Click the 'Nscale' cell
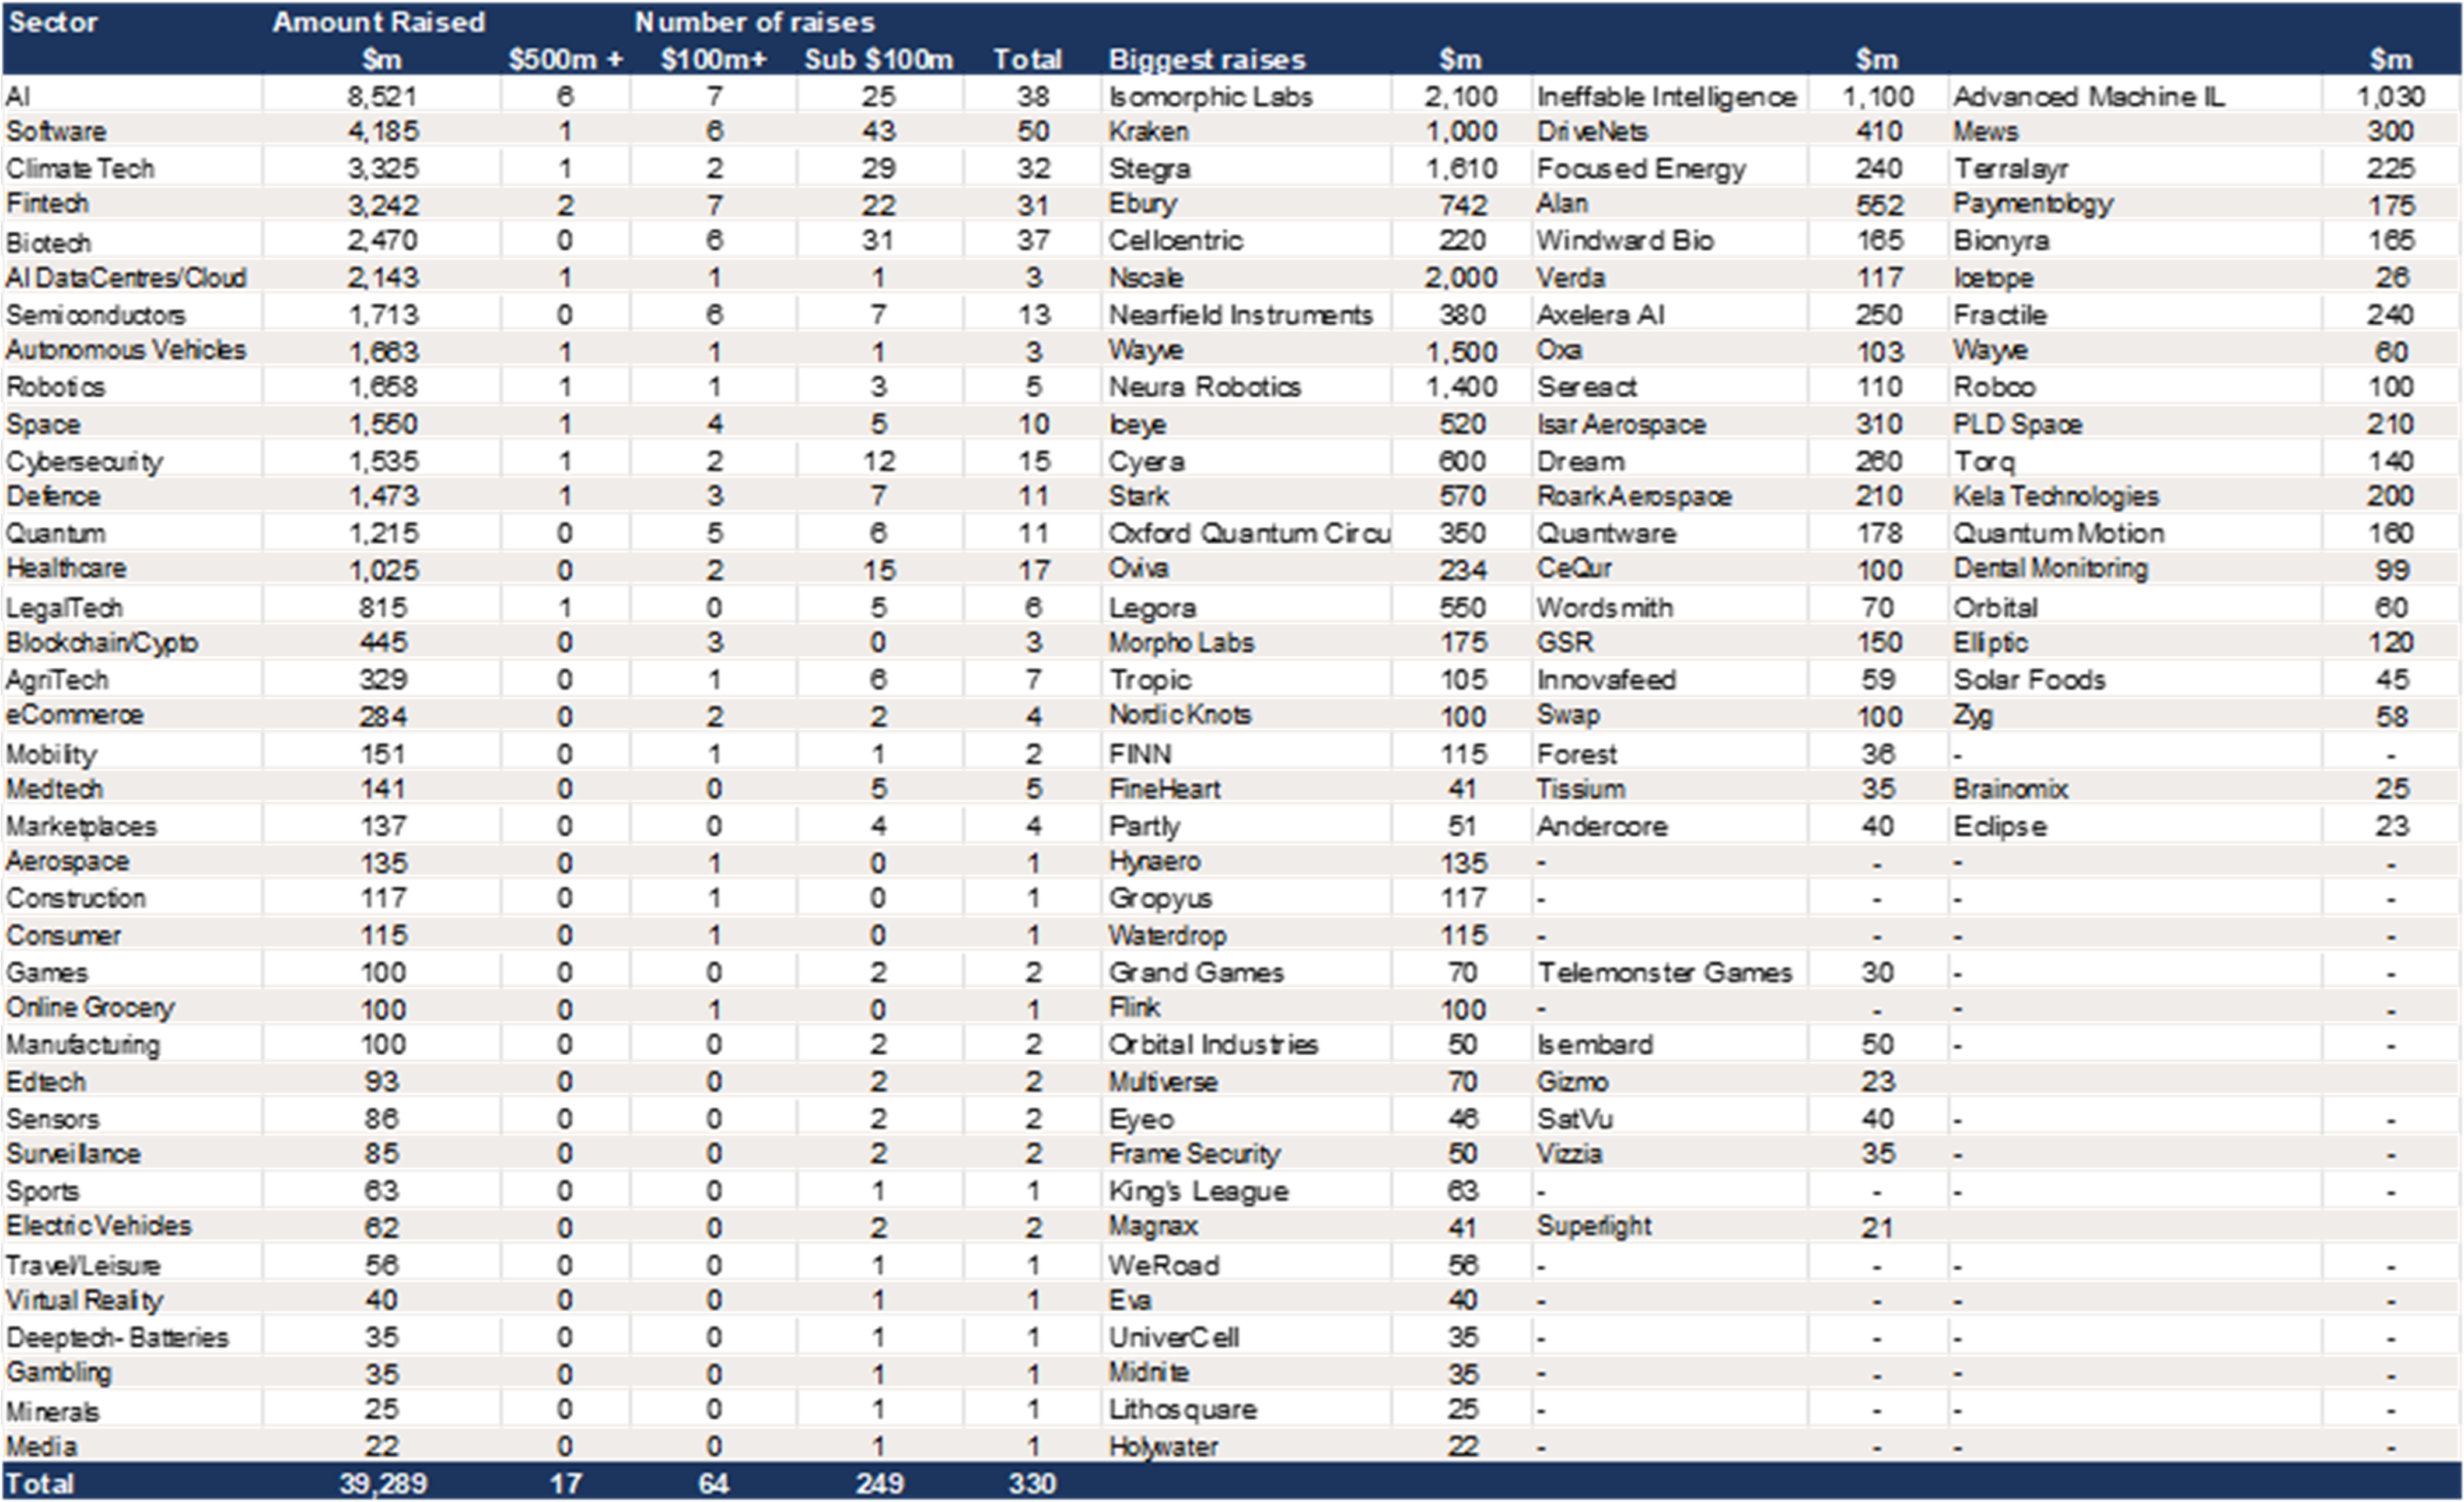Screen dimensions: 2464x1502 coord(1146,277)
